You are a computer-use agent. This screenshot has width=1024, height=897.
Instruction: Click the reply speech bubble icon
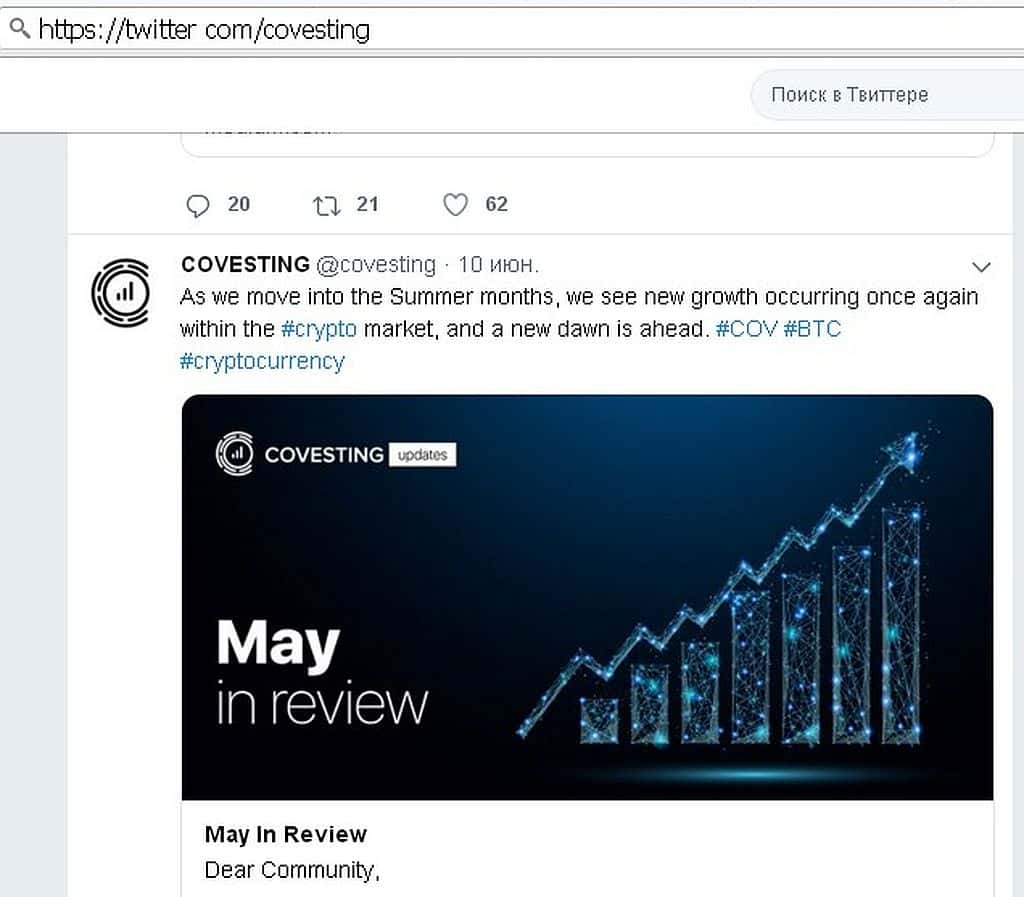coord(198,205)
